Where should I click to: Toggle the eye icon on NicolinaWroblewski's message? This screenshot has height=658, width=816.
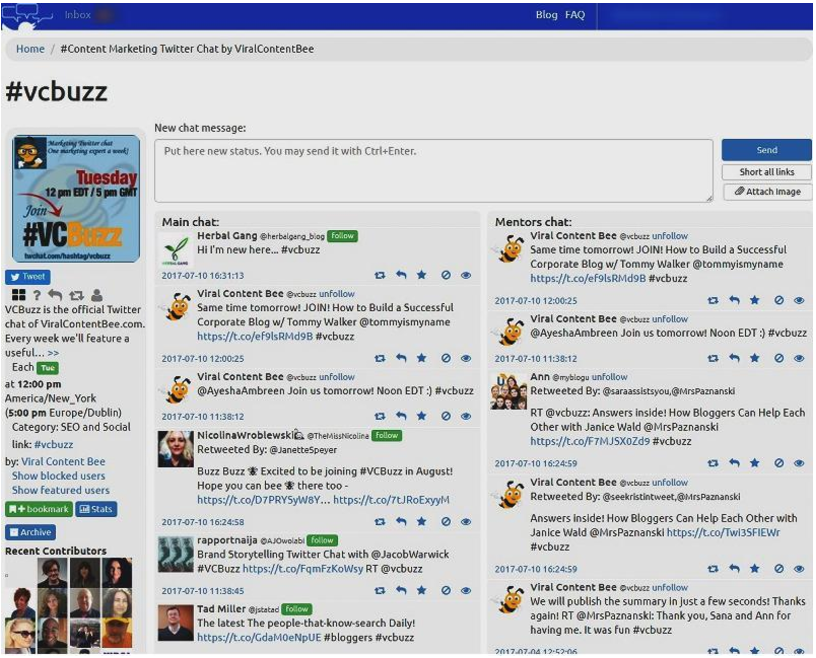[x=466, y=521]
